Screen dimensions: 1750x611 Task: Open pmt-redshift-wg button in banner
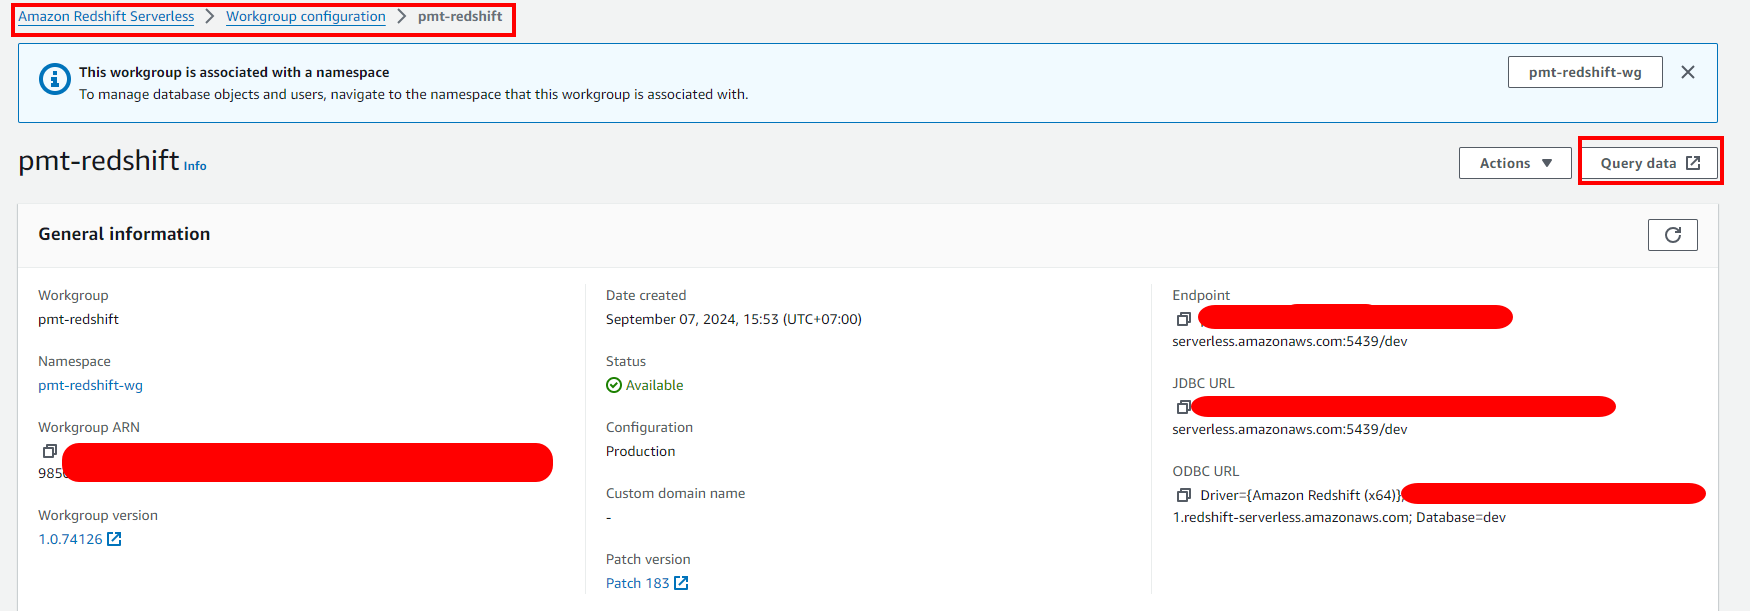[x=1585, y=72]
